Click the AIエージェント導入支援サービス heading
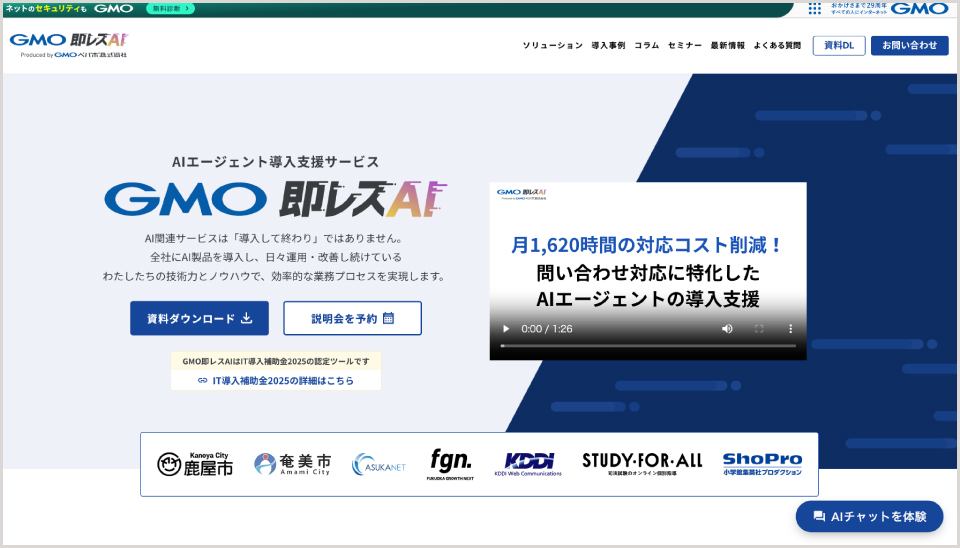 [x=276, y=162]
